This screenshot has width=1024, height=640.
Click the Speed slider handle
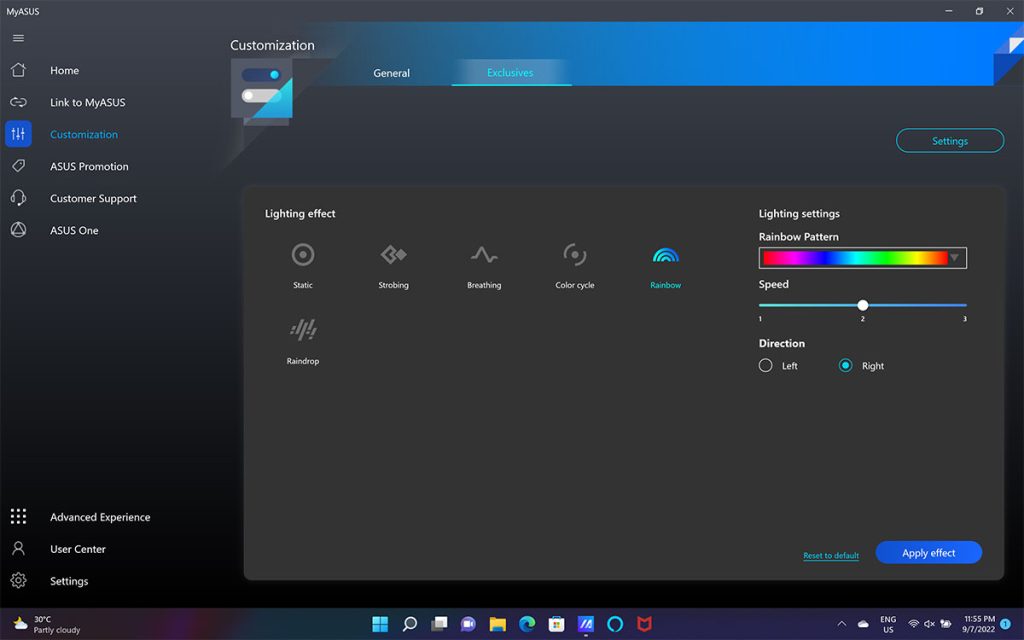tap(863, 305)
